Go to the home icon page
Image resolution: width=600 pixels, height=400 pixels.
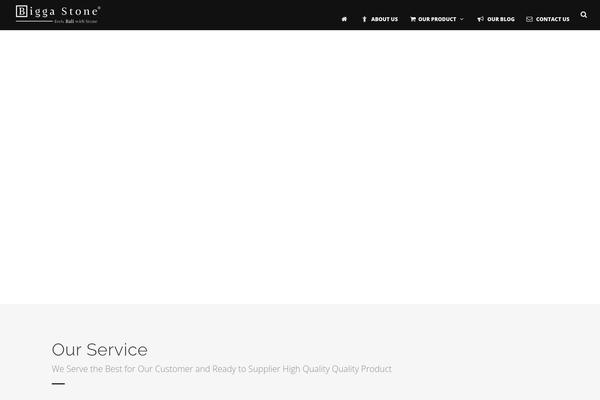pos(344,19)
